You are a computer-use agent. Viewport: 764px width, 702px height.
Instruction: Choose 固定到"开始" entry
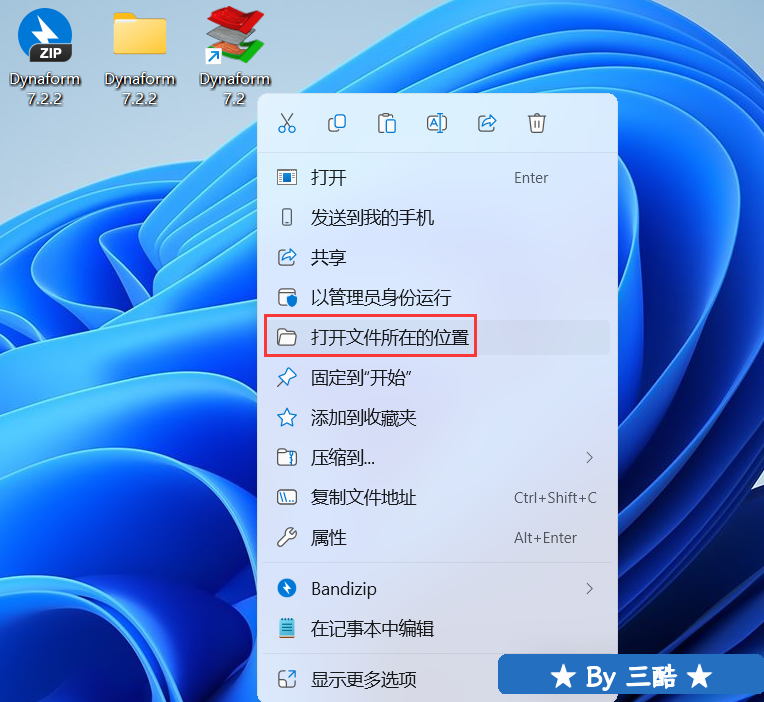437,378
